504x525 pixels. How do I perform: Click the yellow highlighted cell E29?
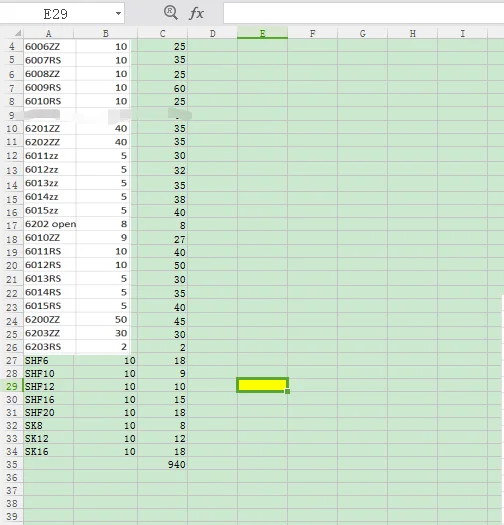[262, 385]
